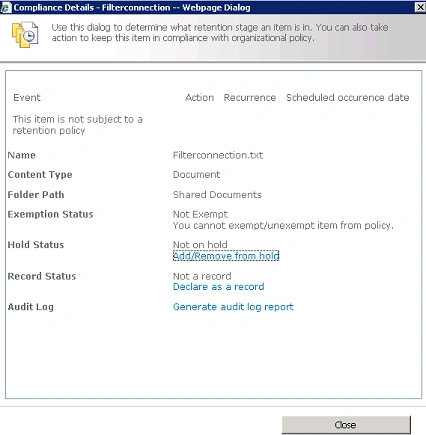
Task: Click the Audit Log field label
Action: [x=31, y=307]
